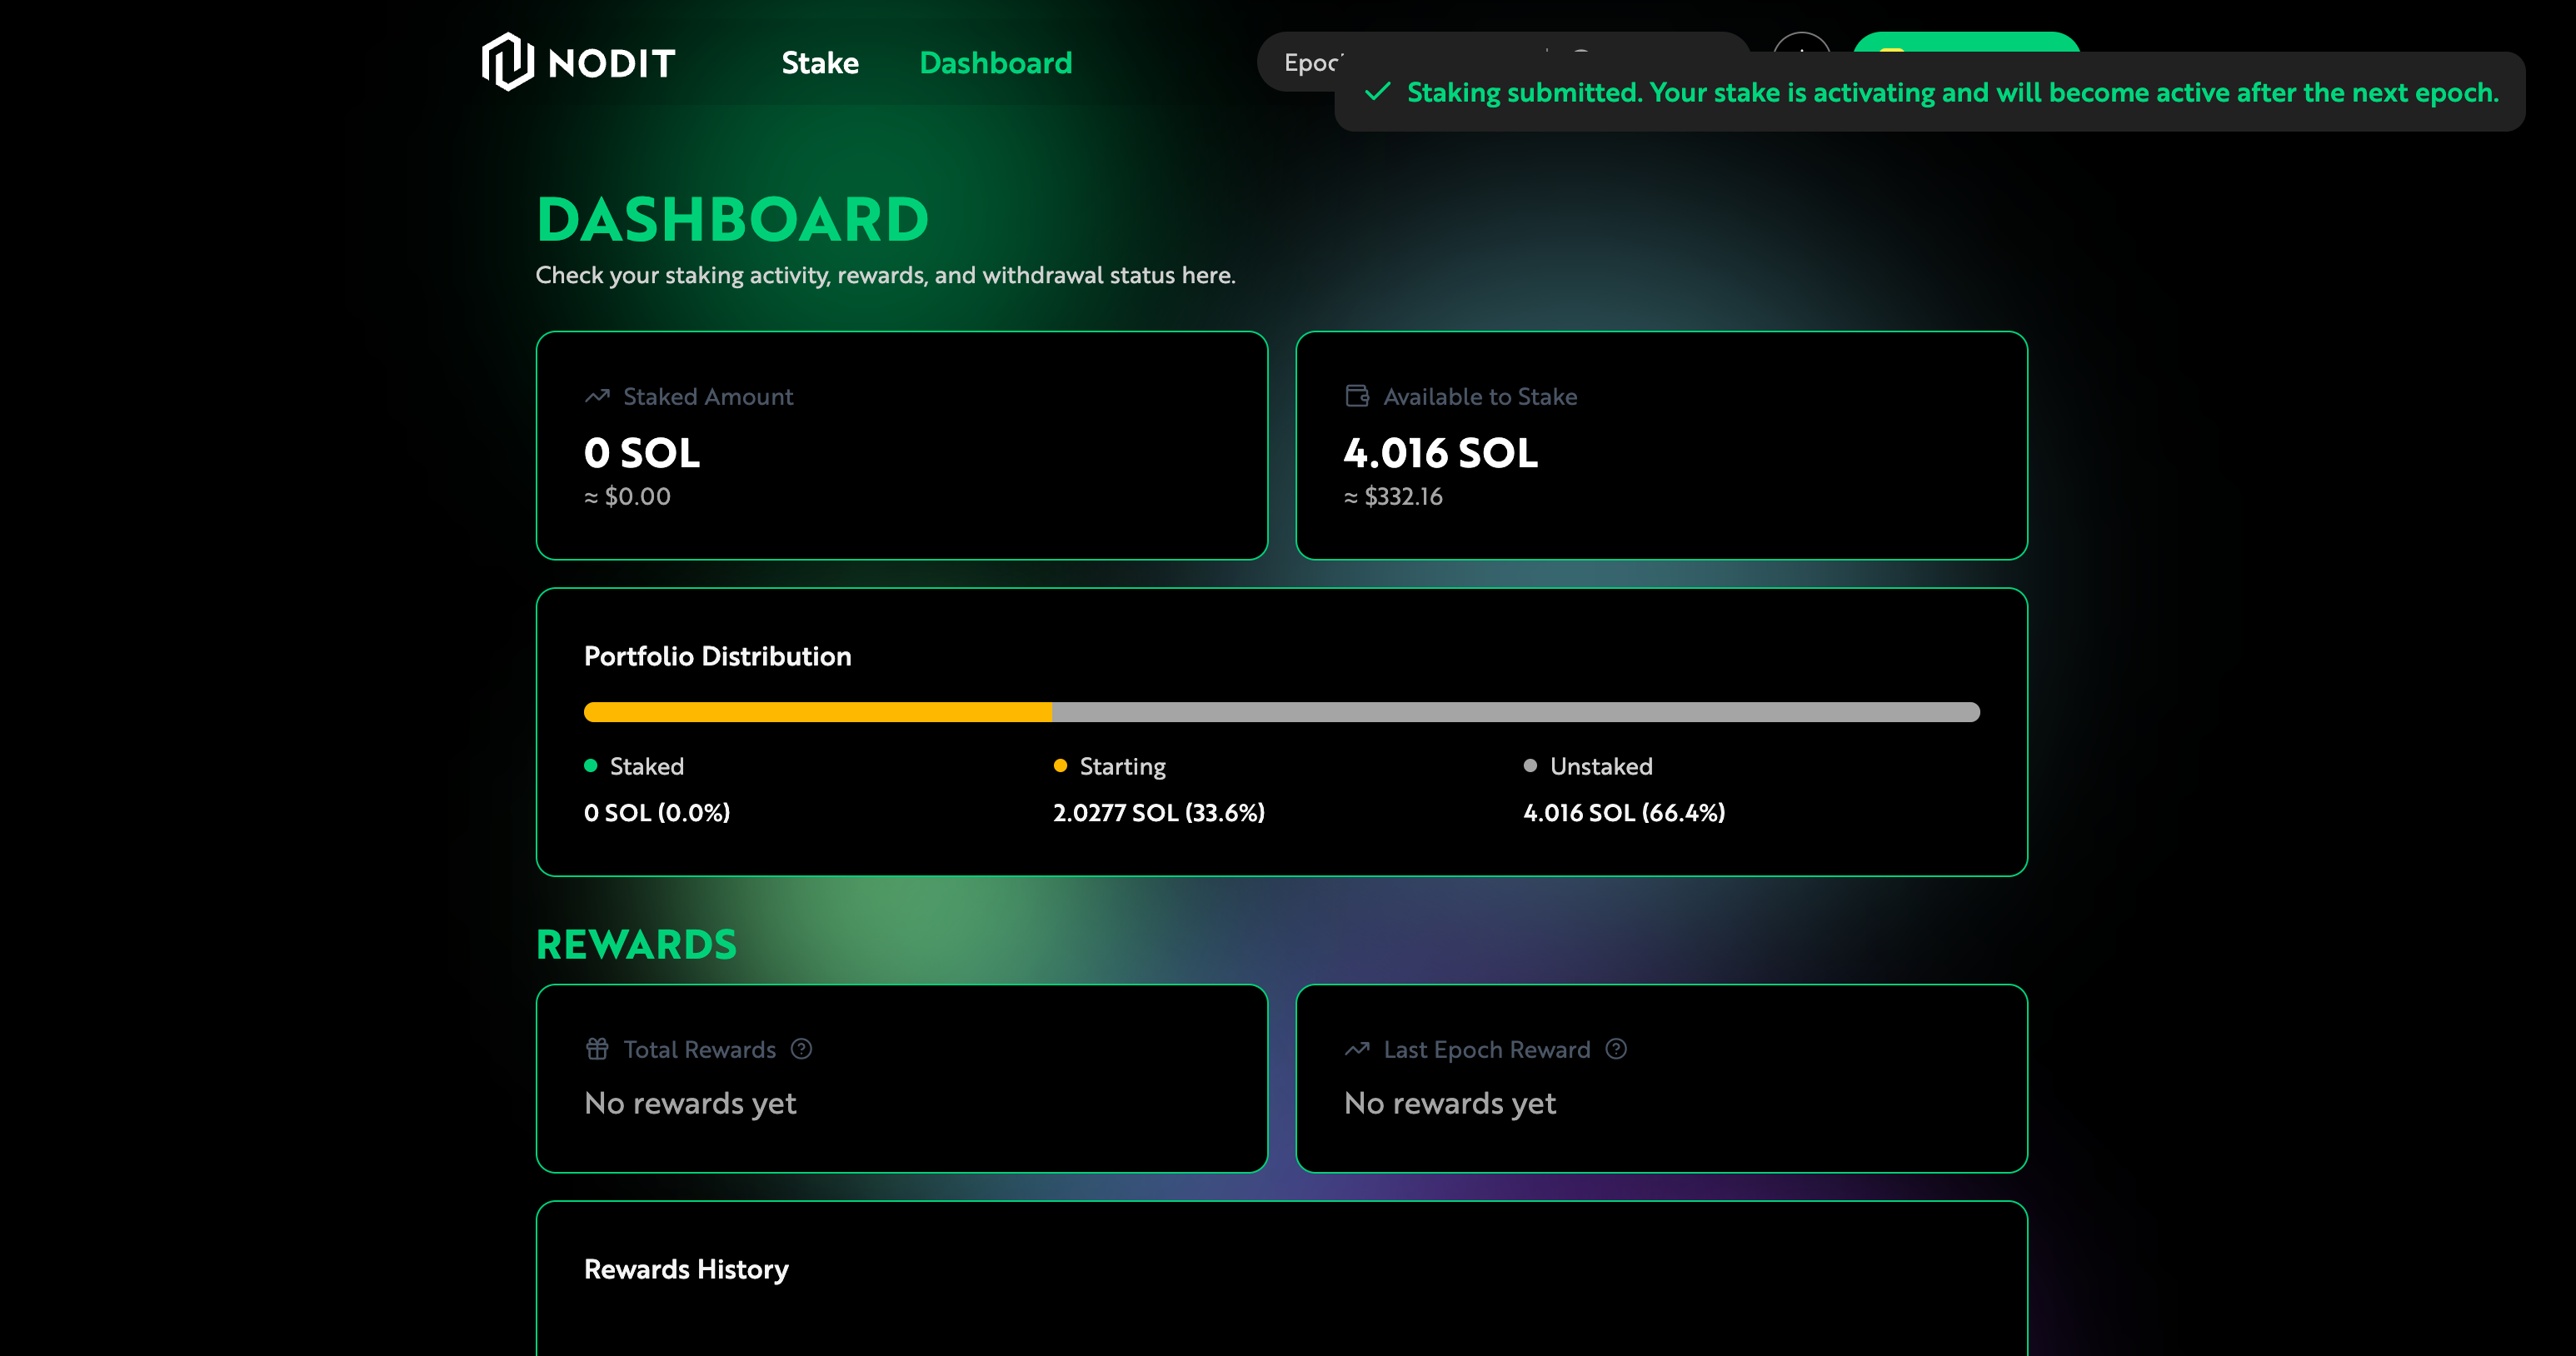The height and width of the screenshot is (1356, 2576).
Task: Click the 'Staked' legend label
Action: click(647, 766)
